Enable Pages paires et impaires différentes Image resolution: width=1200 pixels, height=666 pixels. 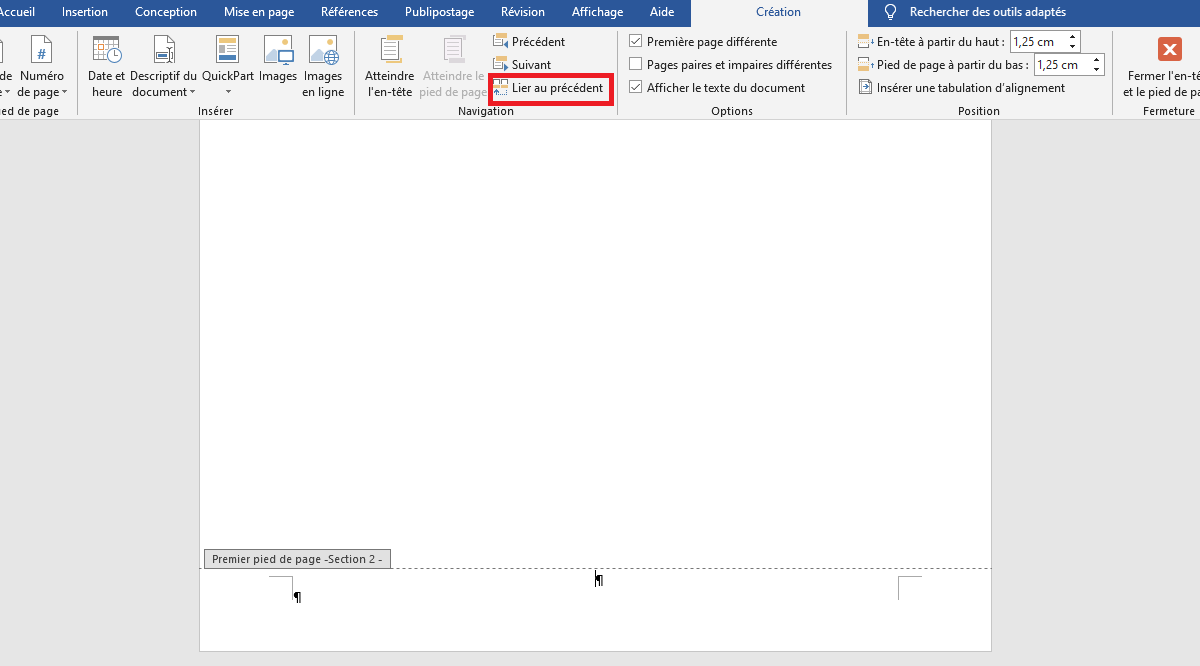click(636, 64)
